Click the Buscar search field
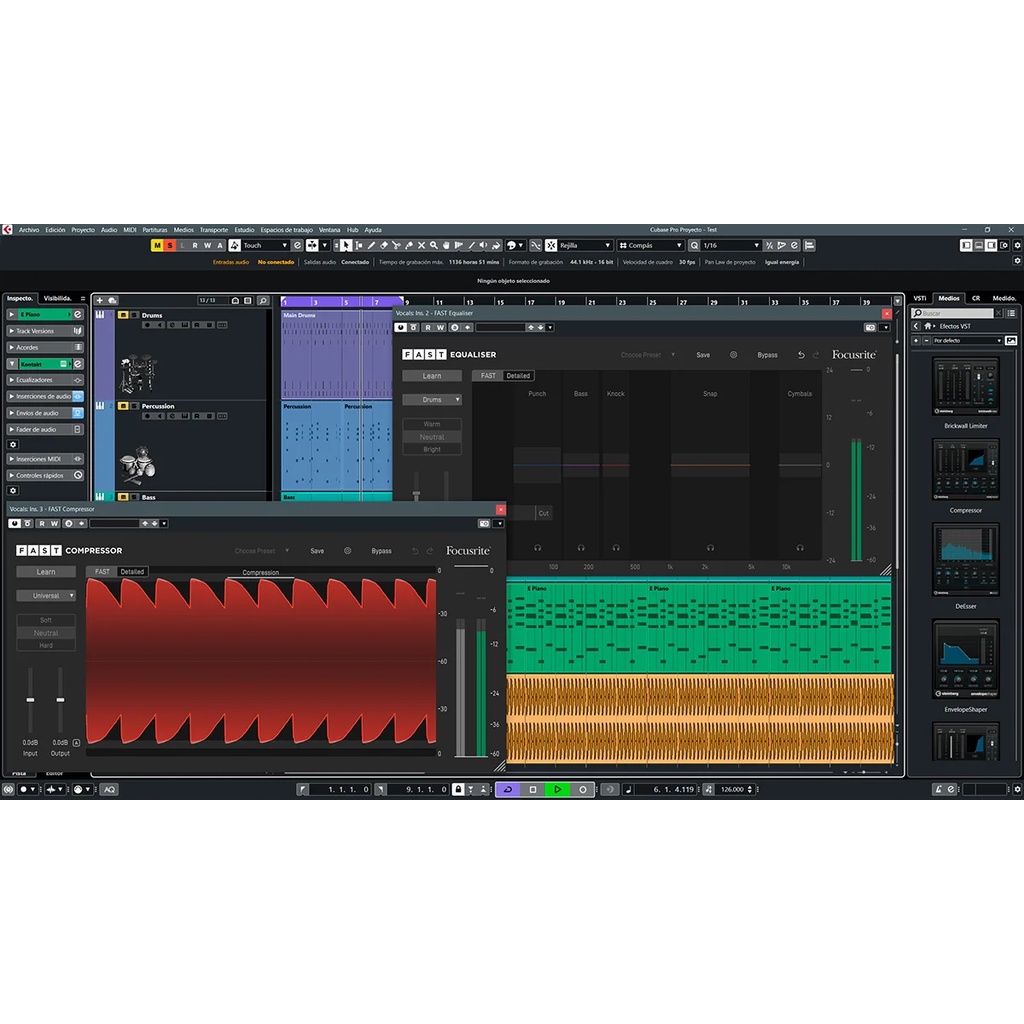 click(952, 313)
